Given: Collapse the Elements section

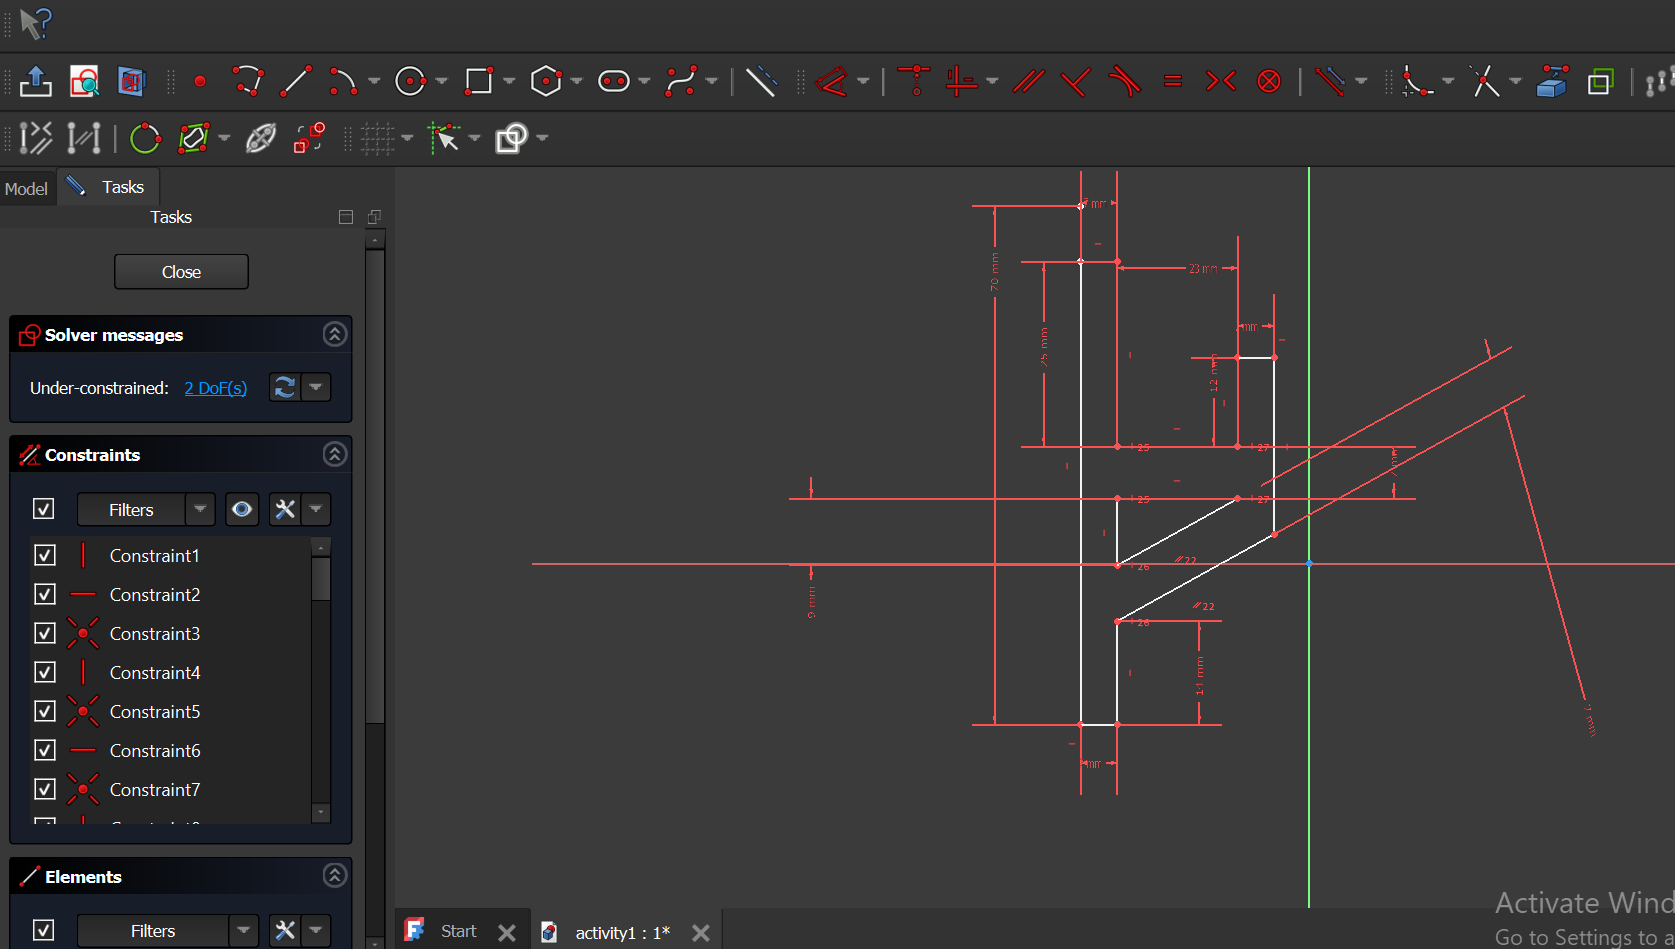Looking at the screenshot, I should click(335, 876).
